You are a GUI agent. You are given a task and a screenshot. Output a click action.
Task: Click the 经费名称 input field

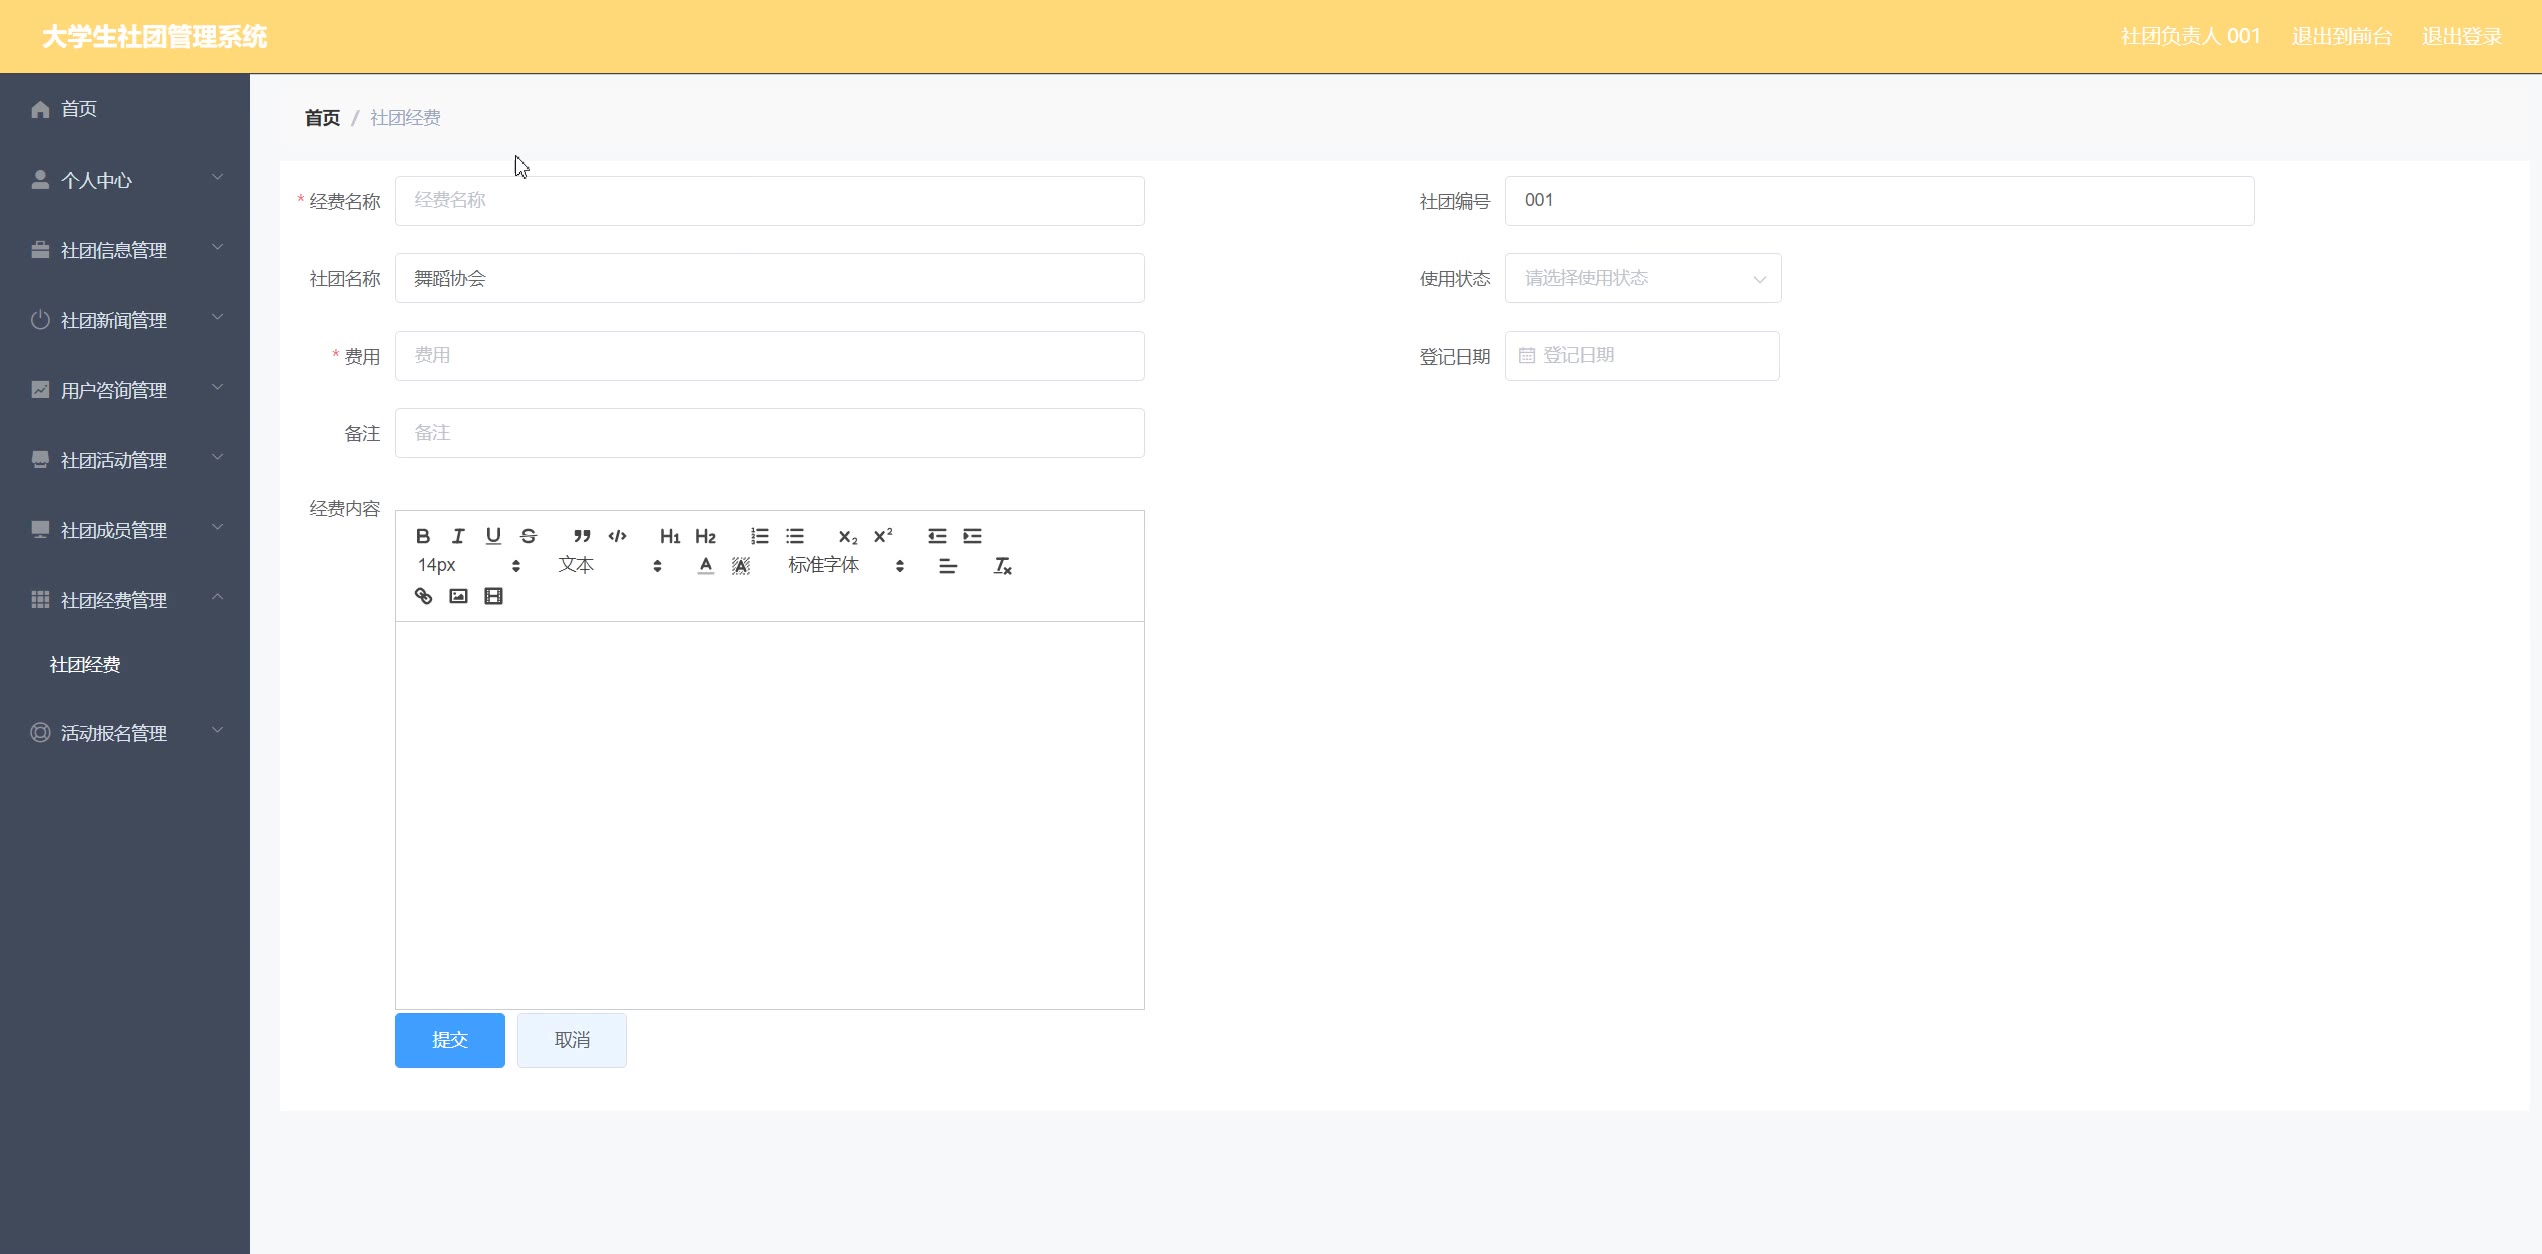click(769, 201)
